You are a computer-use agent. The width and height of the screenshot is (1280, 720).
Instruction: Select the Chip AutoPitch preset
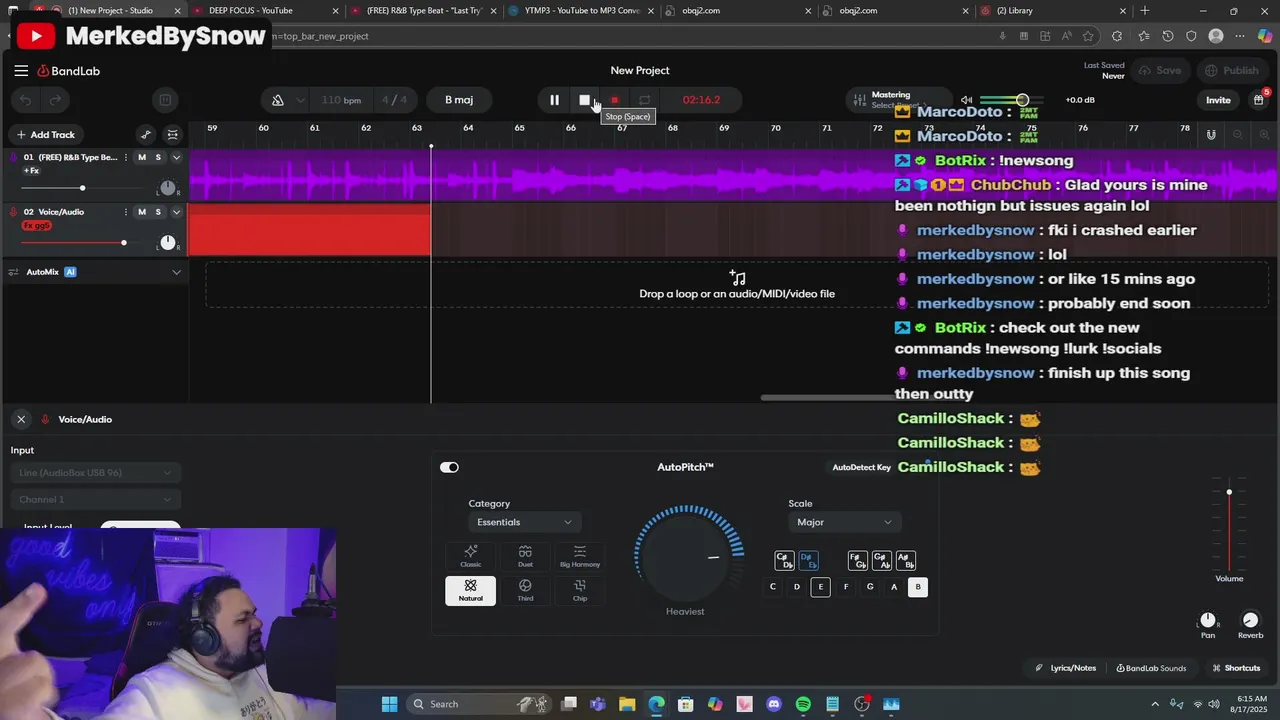[x=580, y=591]
